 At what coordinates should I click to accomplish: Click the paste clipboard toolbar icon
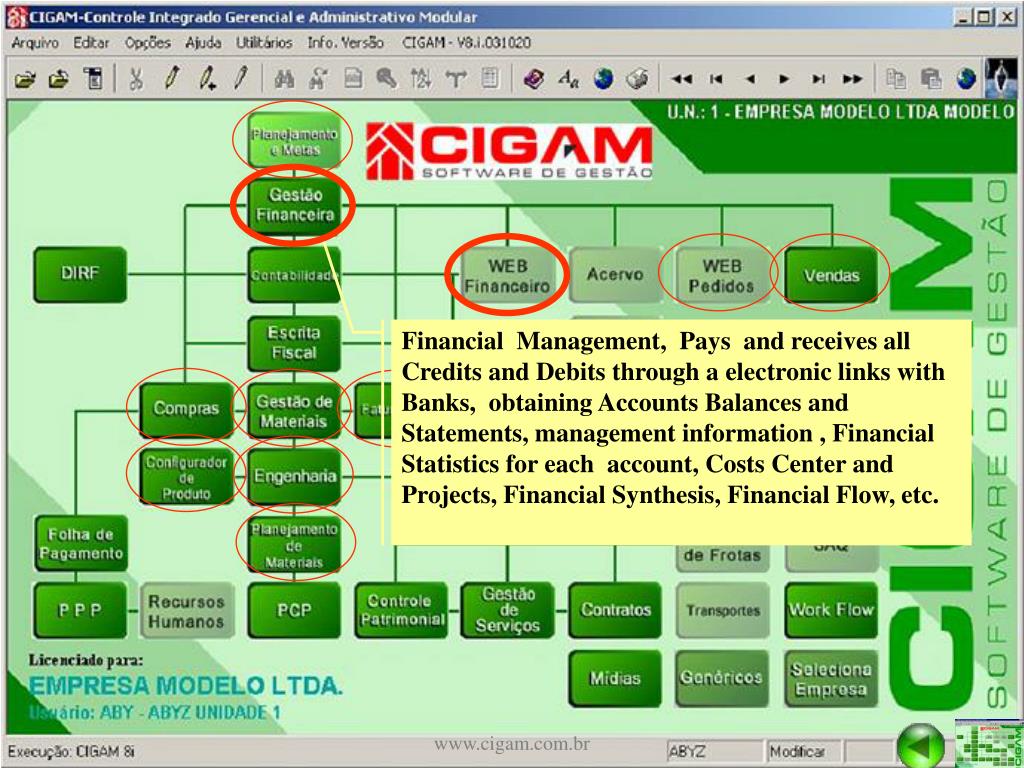[931, 80]
